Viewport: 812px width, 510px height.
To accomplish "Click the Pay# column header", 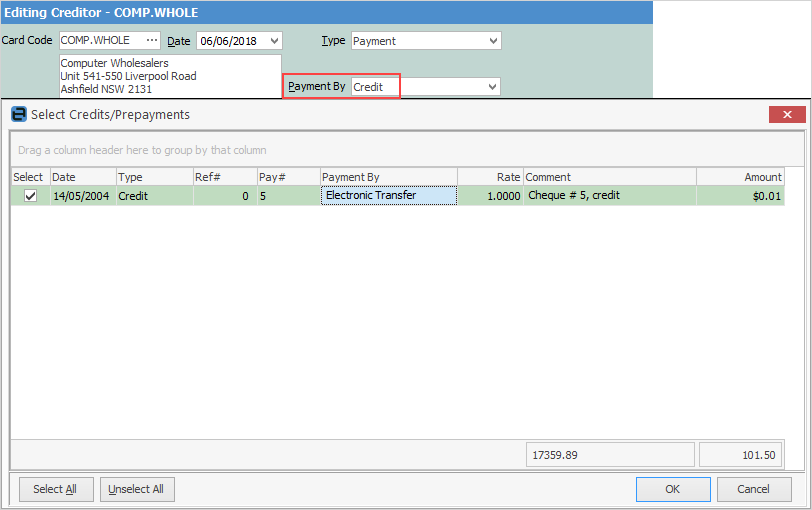I will coord(288,177).
